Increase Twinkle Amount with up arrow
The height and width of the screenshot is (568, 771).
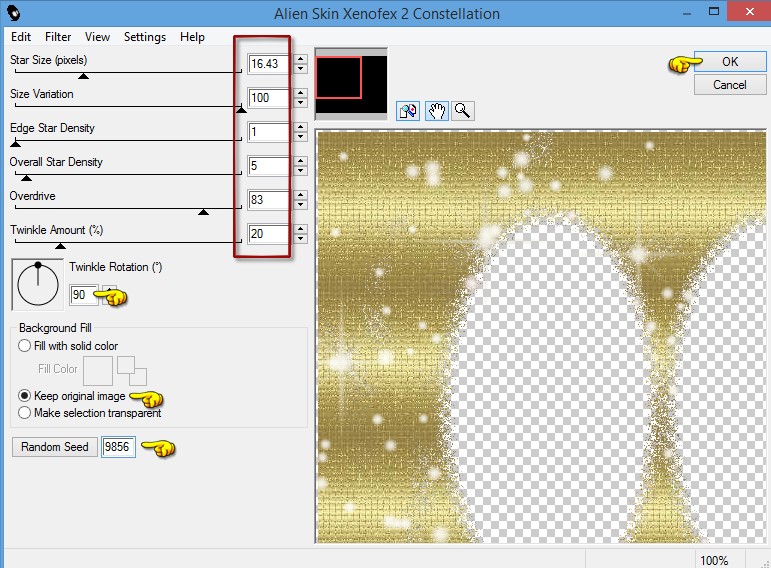(x=300, y=229)
